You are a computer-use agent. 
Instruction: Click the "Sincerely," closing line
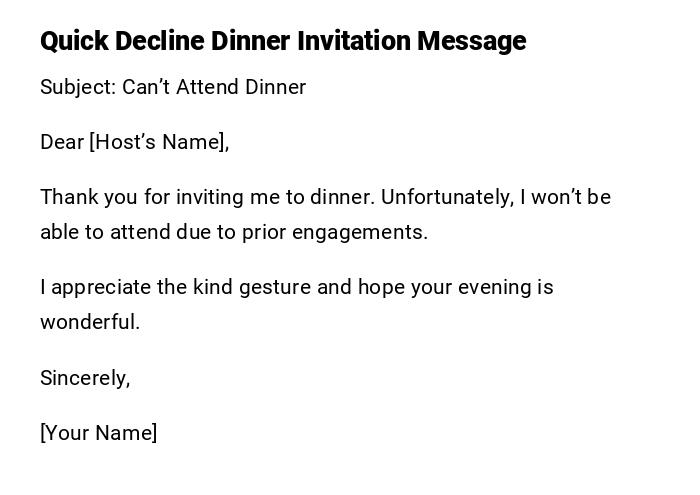pyautogui.click(x=85, y=378)
